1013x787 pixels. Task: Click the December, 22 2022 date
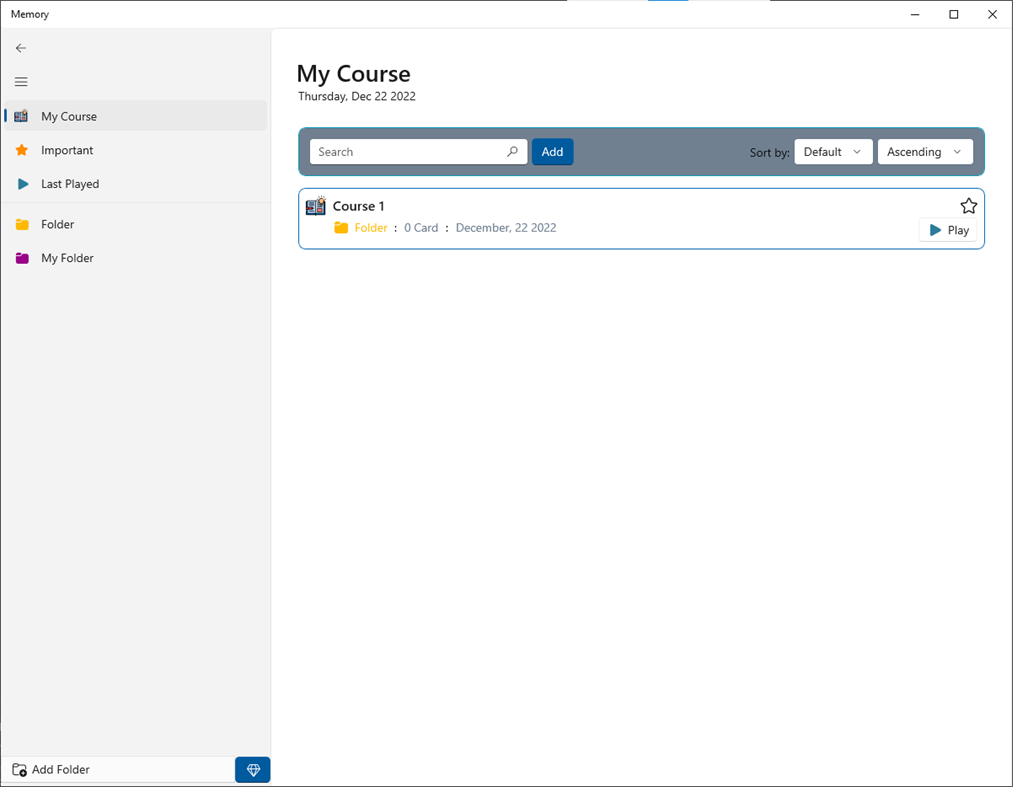(506, 227)
